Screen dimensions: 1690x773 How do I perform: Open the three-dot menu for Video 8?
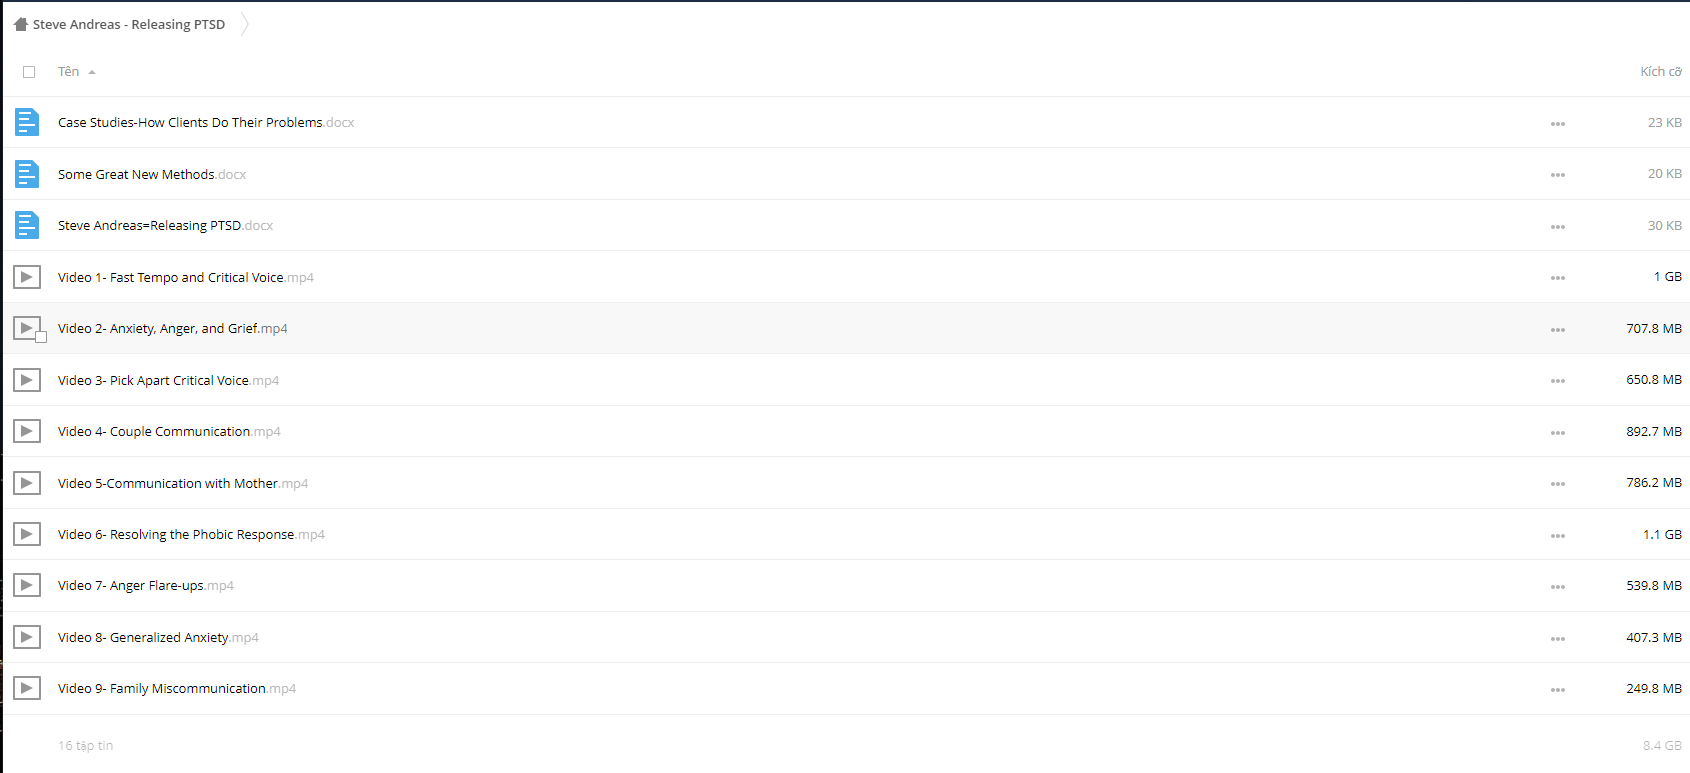[1558, 639]
